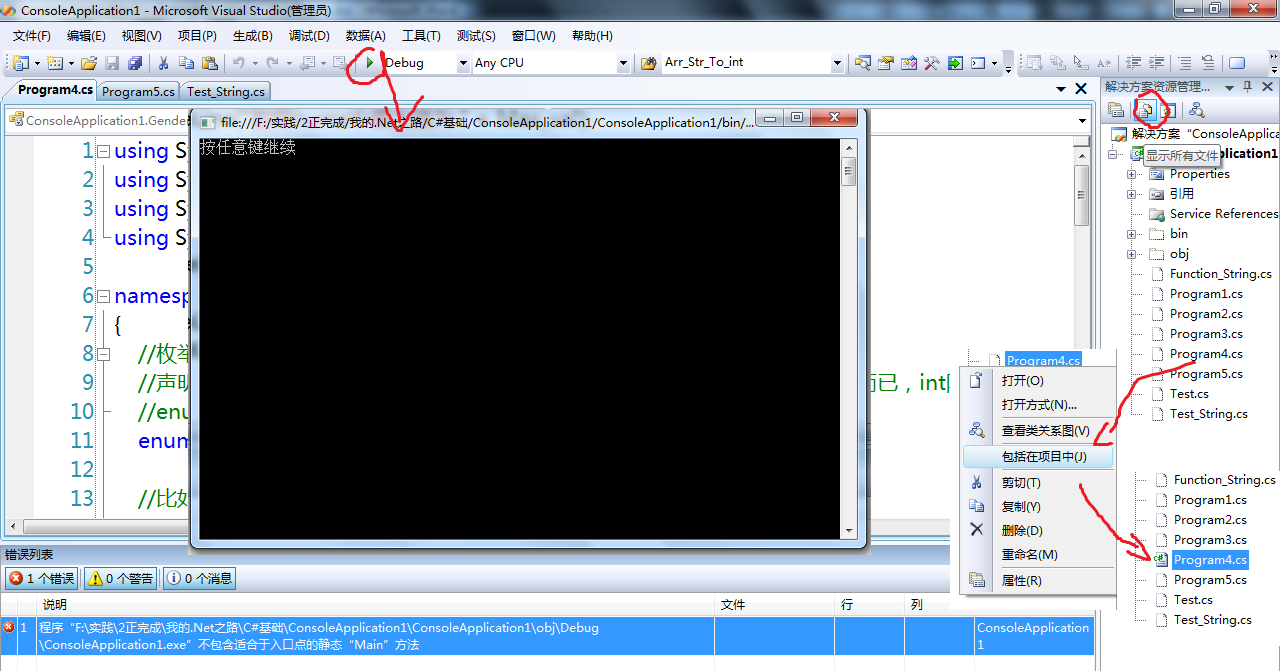The height and width of the screenshot is (671, 1280).
Task: Open the Properties Window toolbar icon
Action: tap(886, 63)
